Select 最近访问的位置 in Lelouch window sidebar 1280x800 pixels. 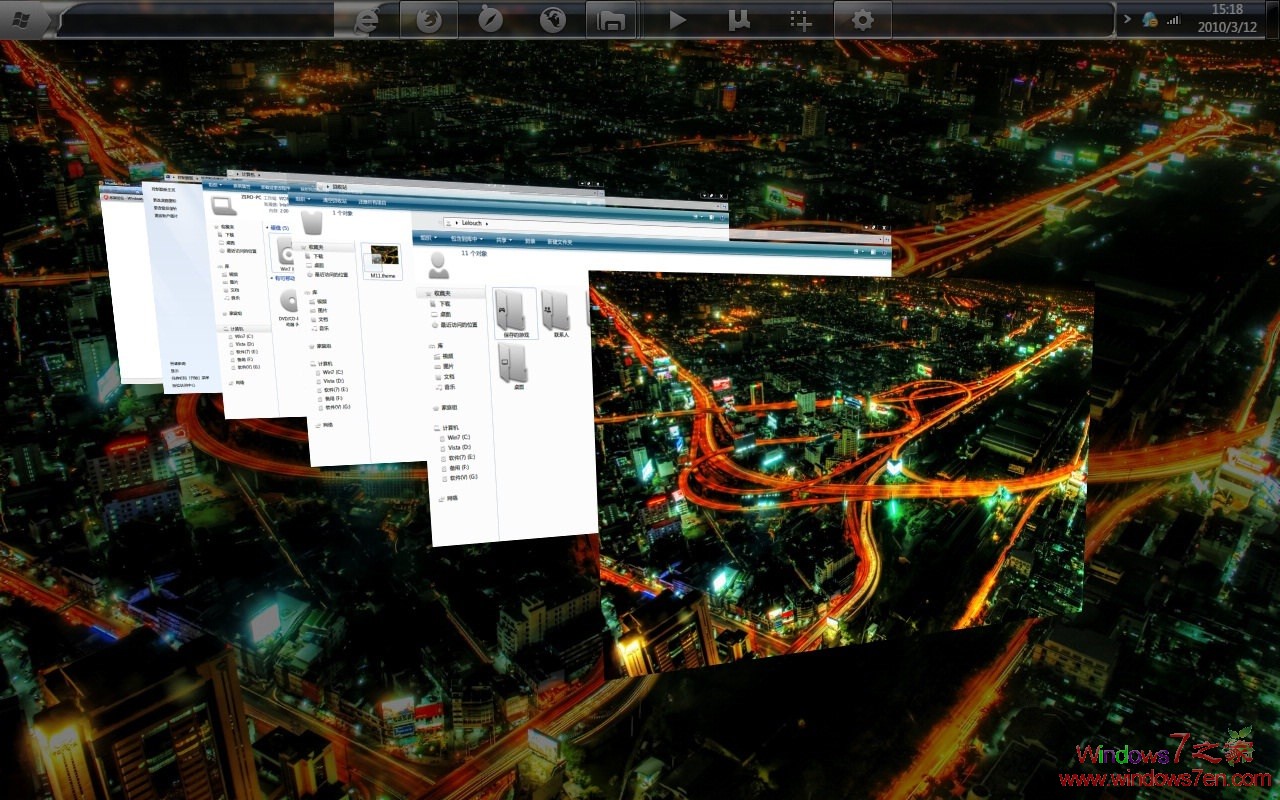click(455, 325)
